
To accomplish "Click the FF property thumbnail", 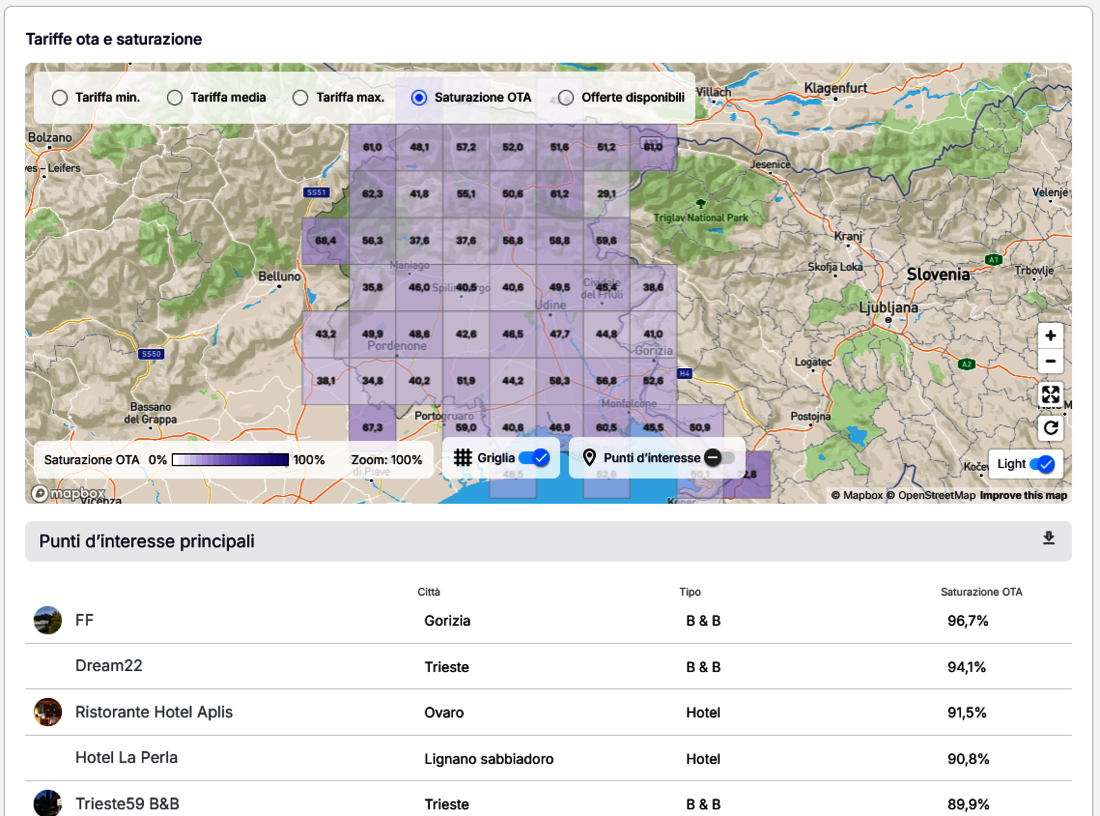I will click(47, 620).
